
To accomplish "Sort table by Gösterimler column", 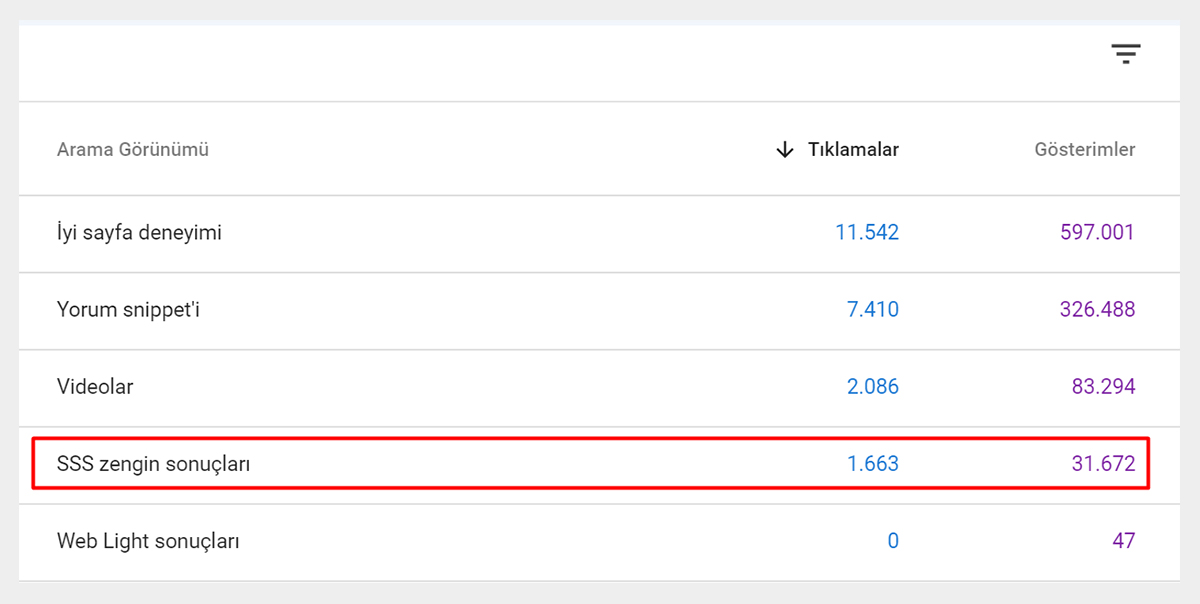I will point(1084,150).
